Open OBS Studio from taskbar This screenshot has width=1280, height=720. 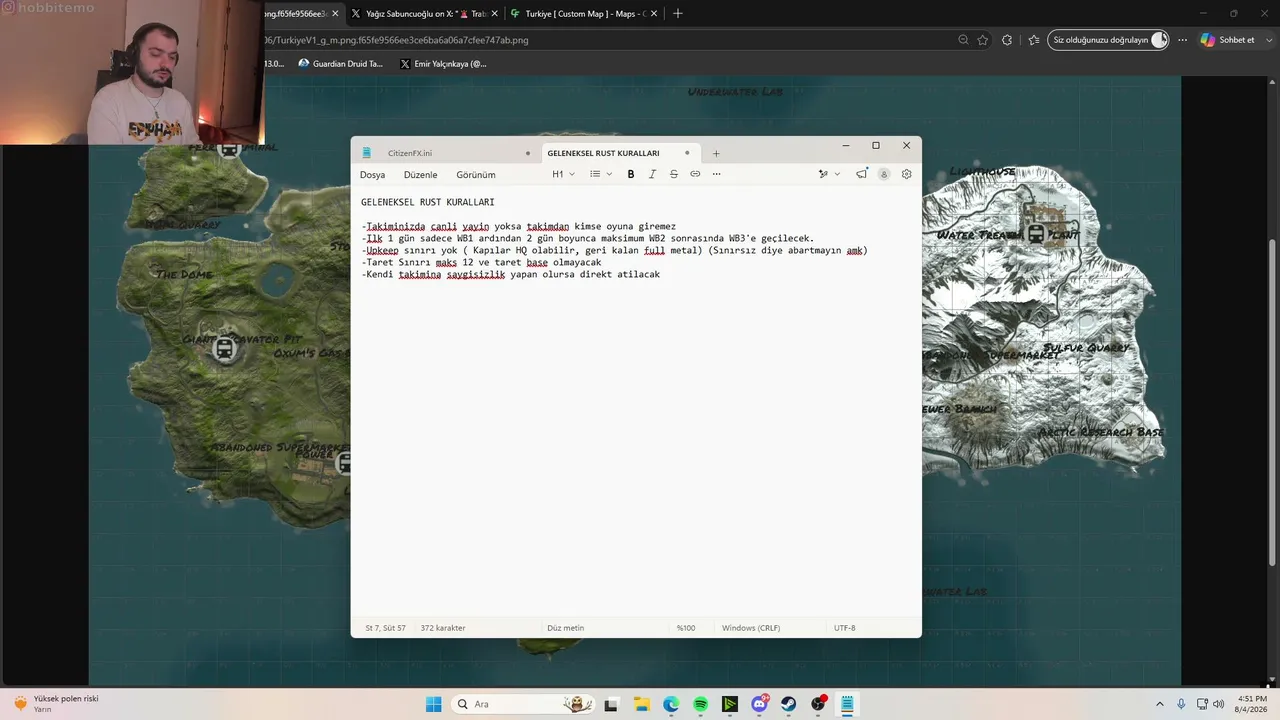(818, 704)
